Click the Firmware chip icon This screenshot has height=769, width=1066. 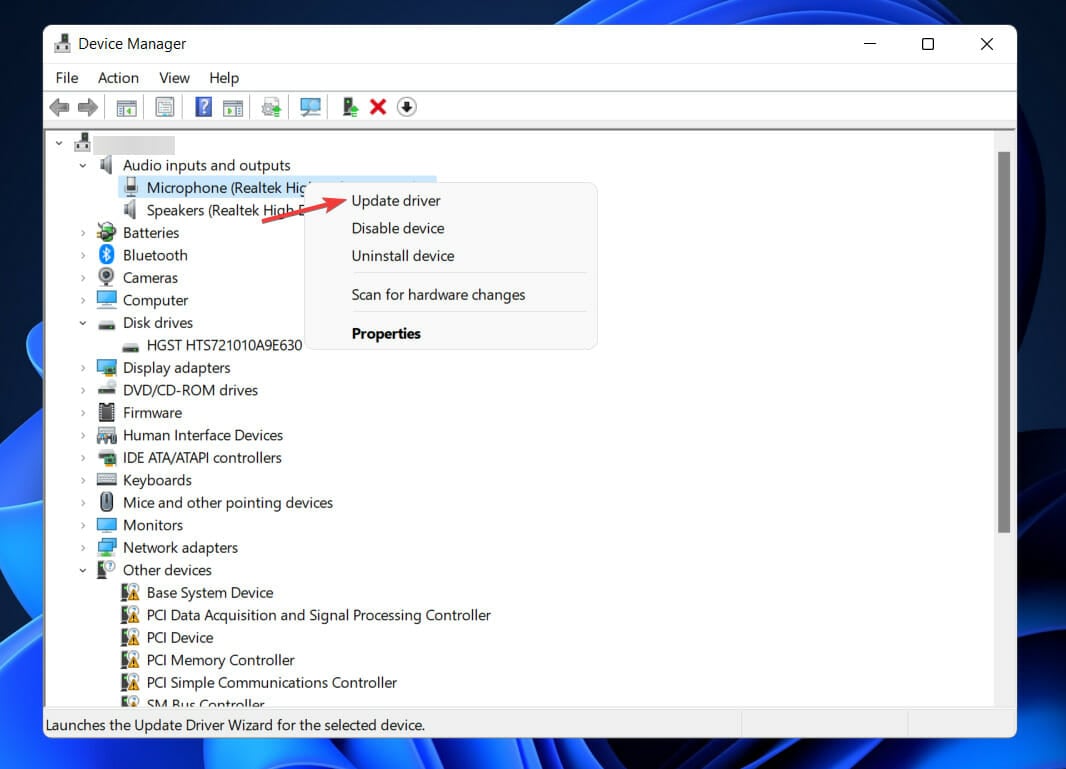pos(107,412)
